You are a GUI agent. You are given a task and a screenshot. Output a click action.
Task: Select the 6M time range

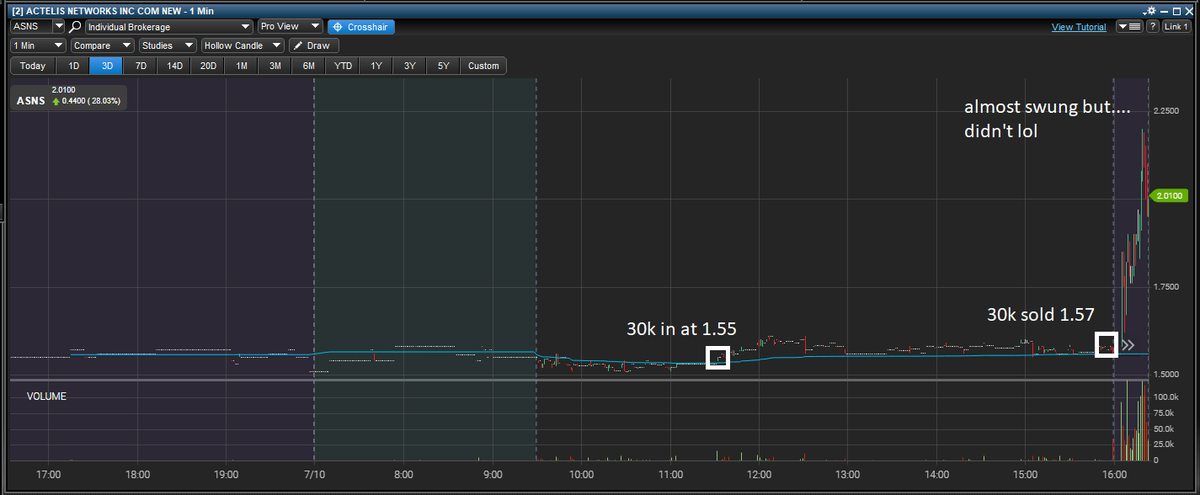click(309, 66)
